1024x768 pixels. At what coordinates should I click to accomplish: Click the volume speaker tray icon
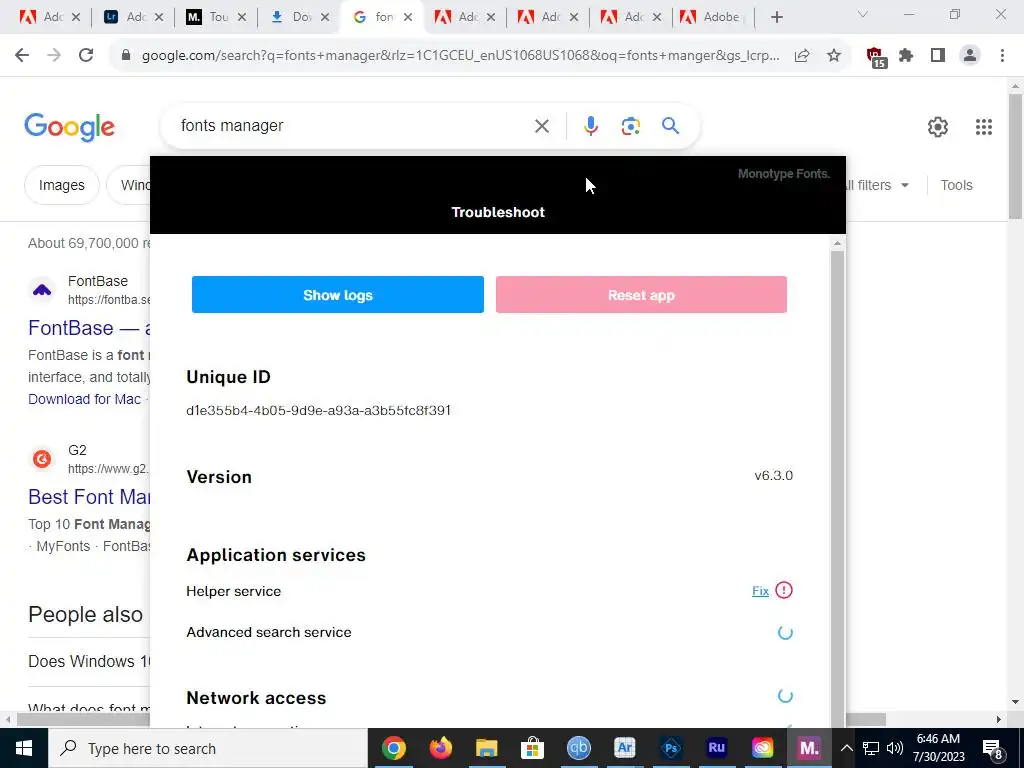[x=895, y=748]
